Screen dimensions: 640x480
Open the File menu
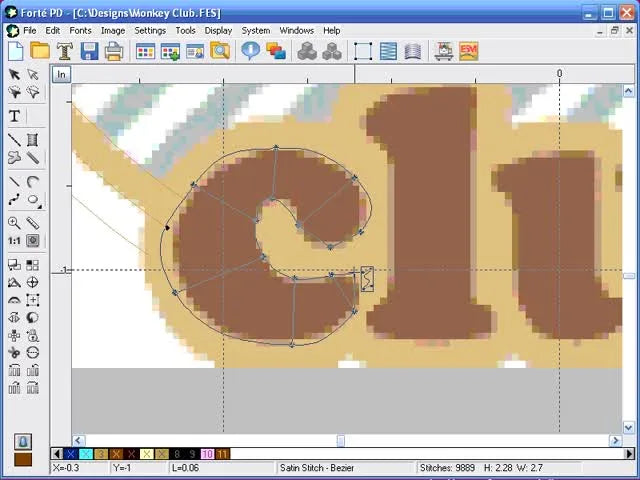(x=29, y=31)
